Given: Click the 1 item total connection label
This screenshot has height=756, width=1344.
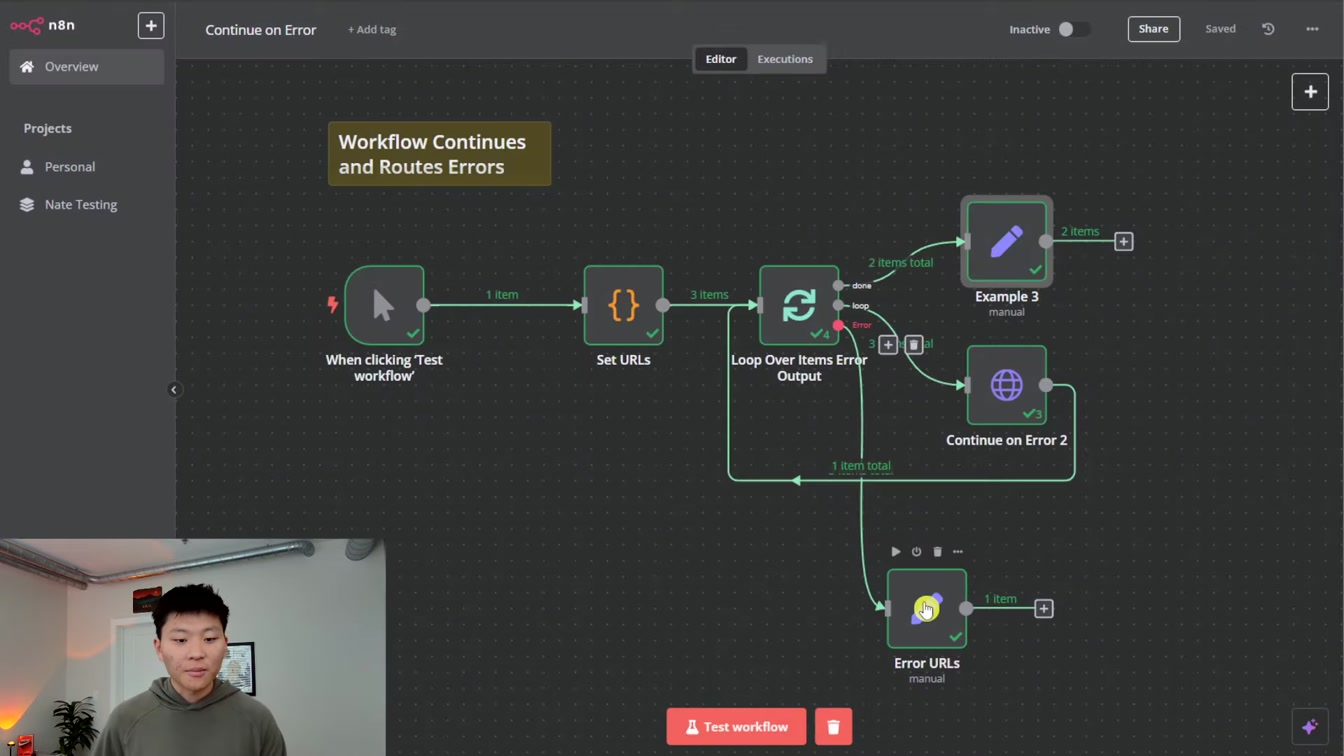Looking at the screenshot, I should [x=861, y=466].
